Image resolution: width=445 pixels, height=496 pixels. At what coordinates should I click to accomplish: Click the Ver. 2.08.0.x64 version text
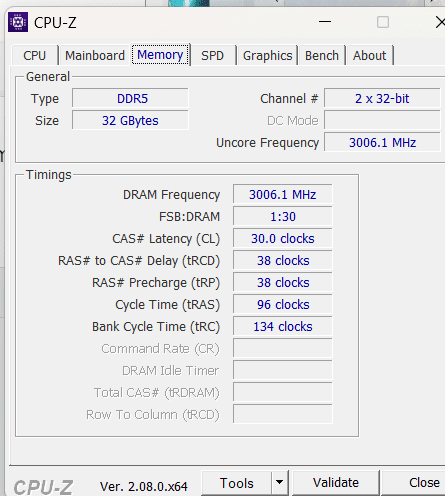(144, 487)
